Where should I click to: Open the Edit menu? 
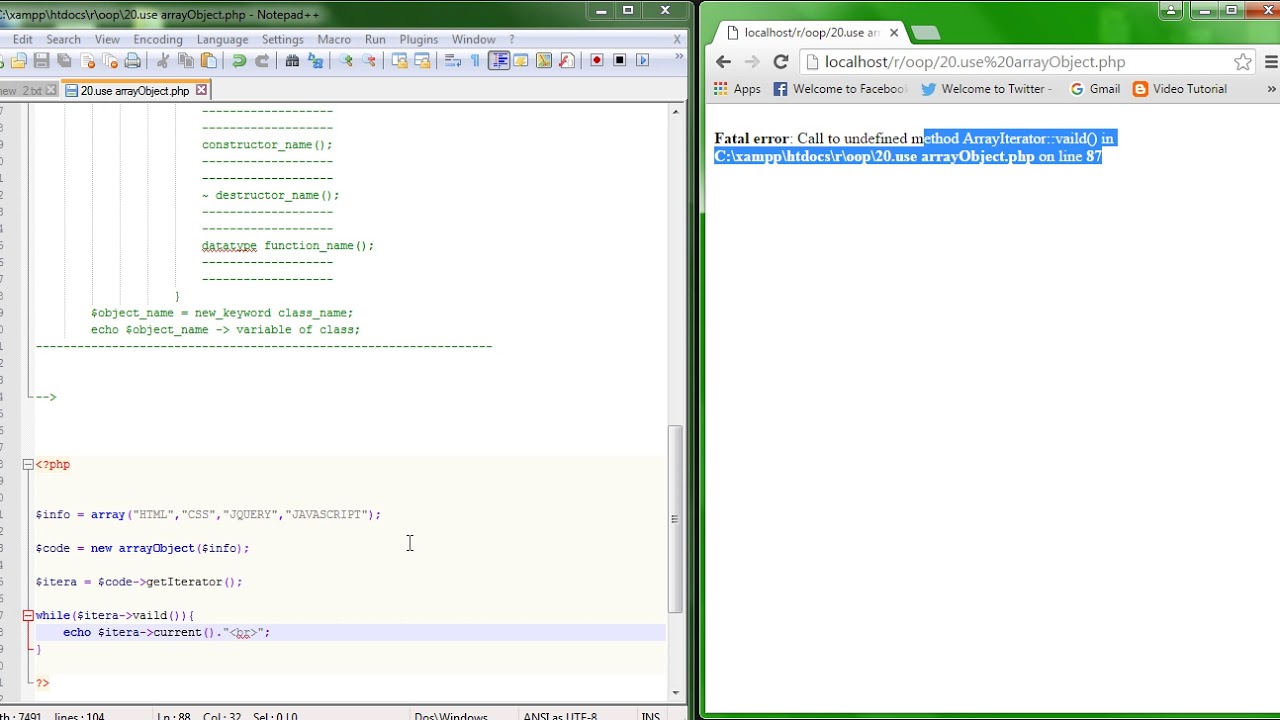coord(23,39)
